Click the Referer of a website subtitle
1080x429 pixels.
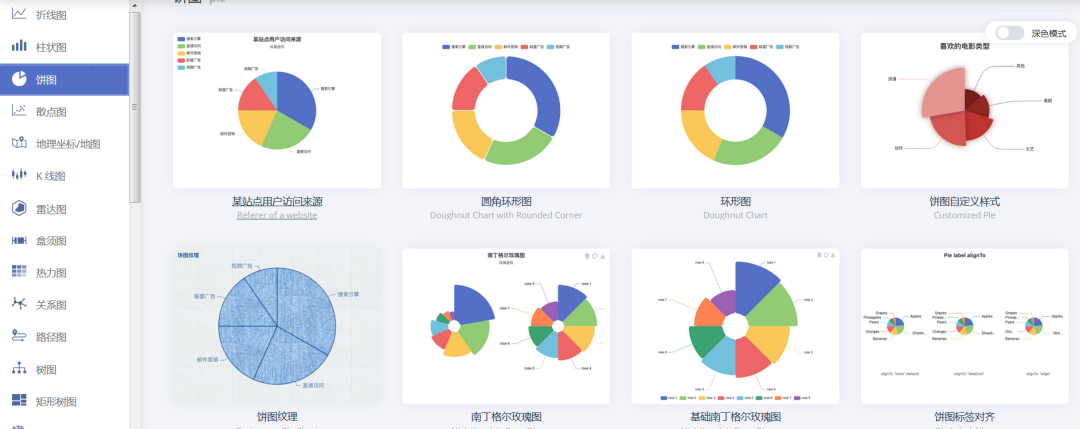(x=277, y=215)
